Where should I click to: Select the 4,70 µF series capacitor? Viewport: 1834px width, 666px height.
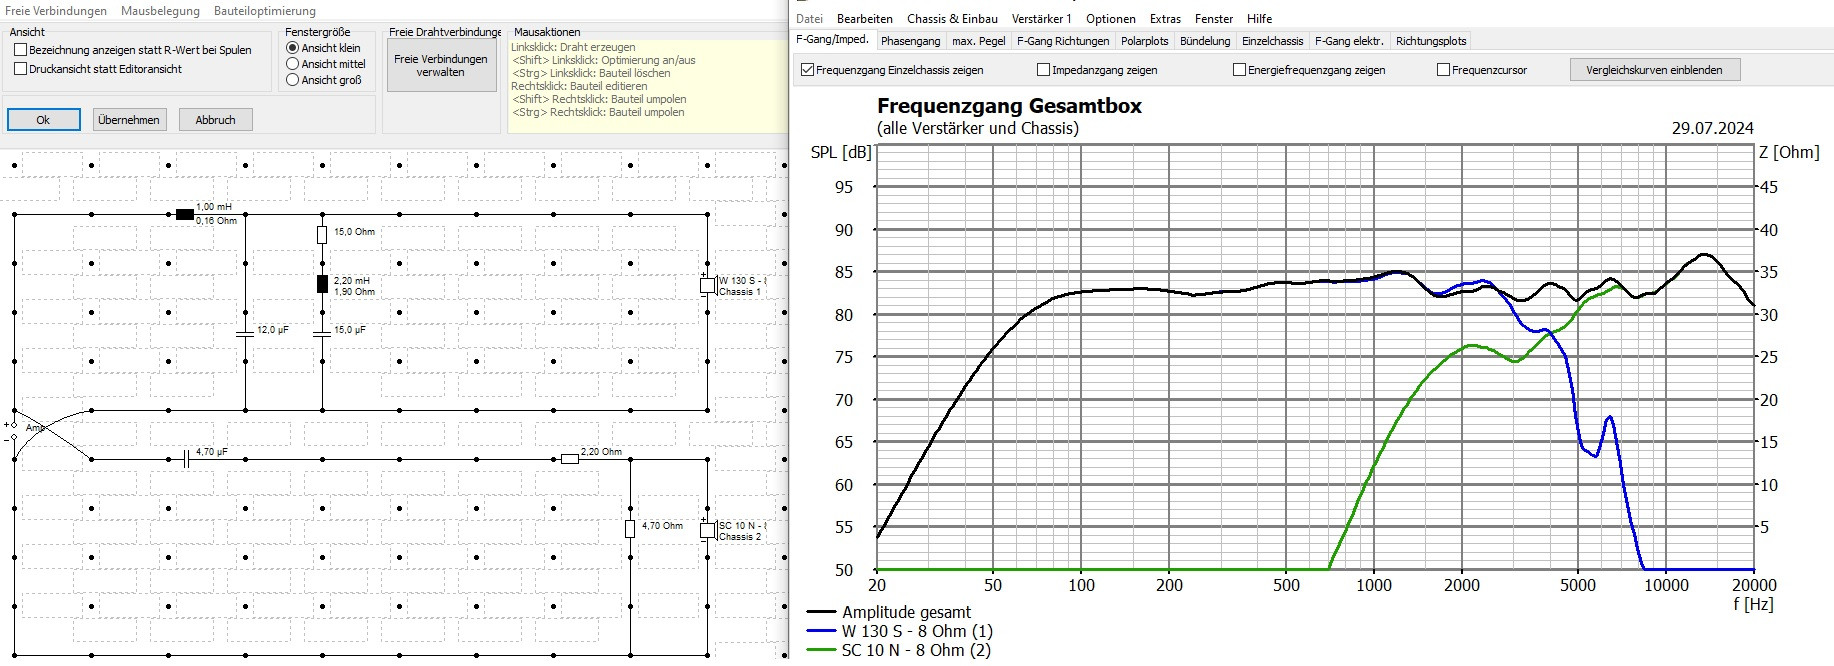pos(186,459)
